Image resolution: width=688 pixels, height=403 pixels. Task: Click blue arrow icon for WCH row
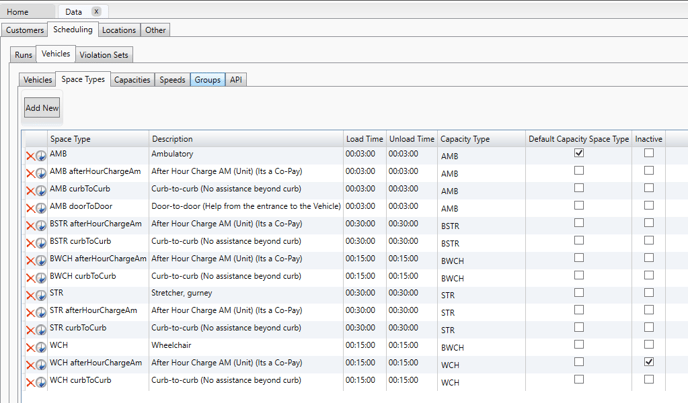[x=41, y=347]
